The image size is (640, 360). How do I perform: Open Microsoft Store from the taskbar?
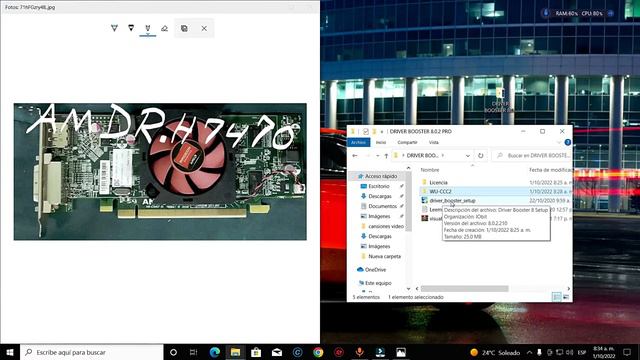click(x=256, y=352)
